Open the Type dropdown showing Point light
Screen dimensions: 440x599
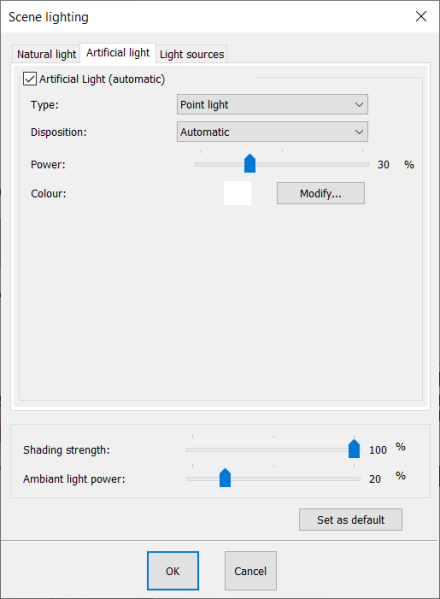pyautogui.click(x=272, y=105)
